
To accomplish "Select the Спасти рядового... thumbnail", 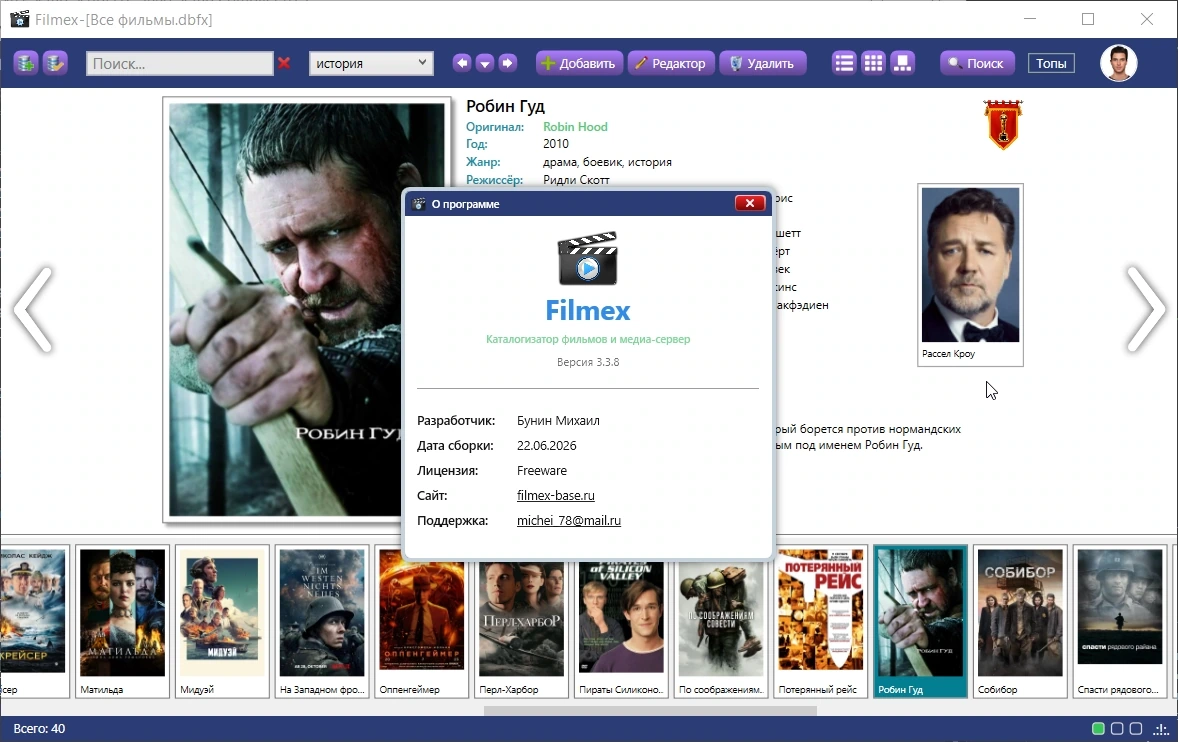I will [x=1119, y=621].
